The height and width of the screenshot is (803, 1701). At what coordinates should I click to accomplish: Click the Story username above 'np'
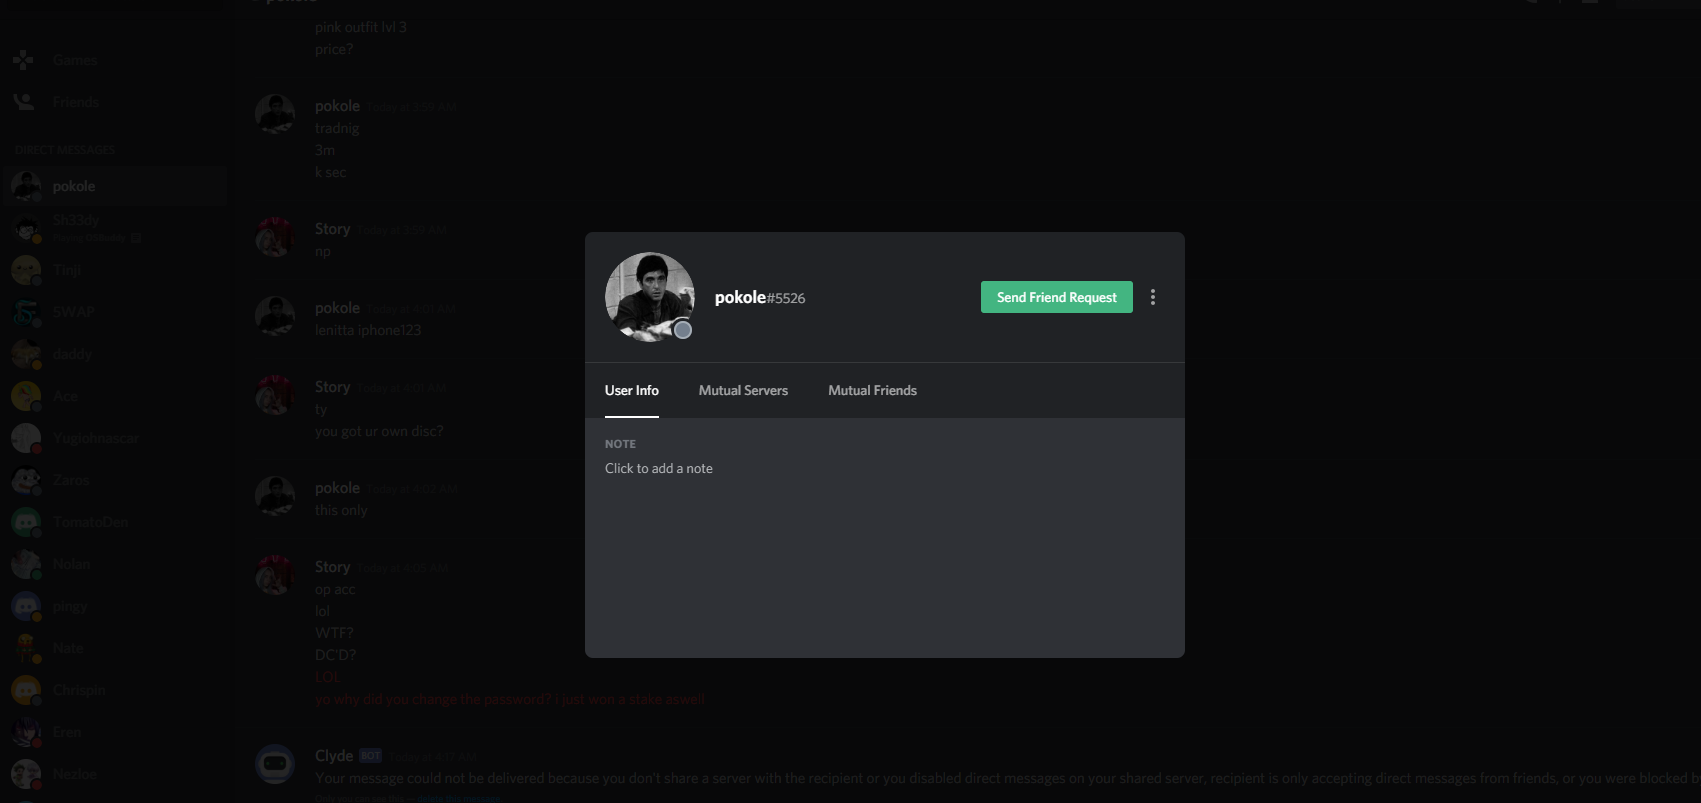click(x=332, y=229)
